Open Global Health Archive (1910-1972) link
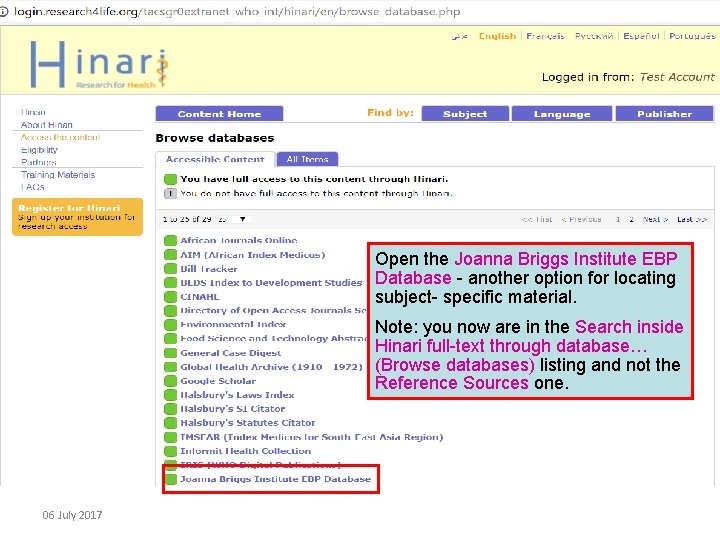The width and height of the screenshot is (720, 540). pos(271,367)
